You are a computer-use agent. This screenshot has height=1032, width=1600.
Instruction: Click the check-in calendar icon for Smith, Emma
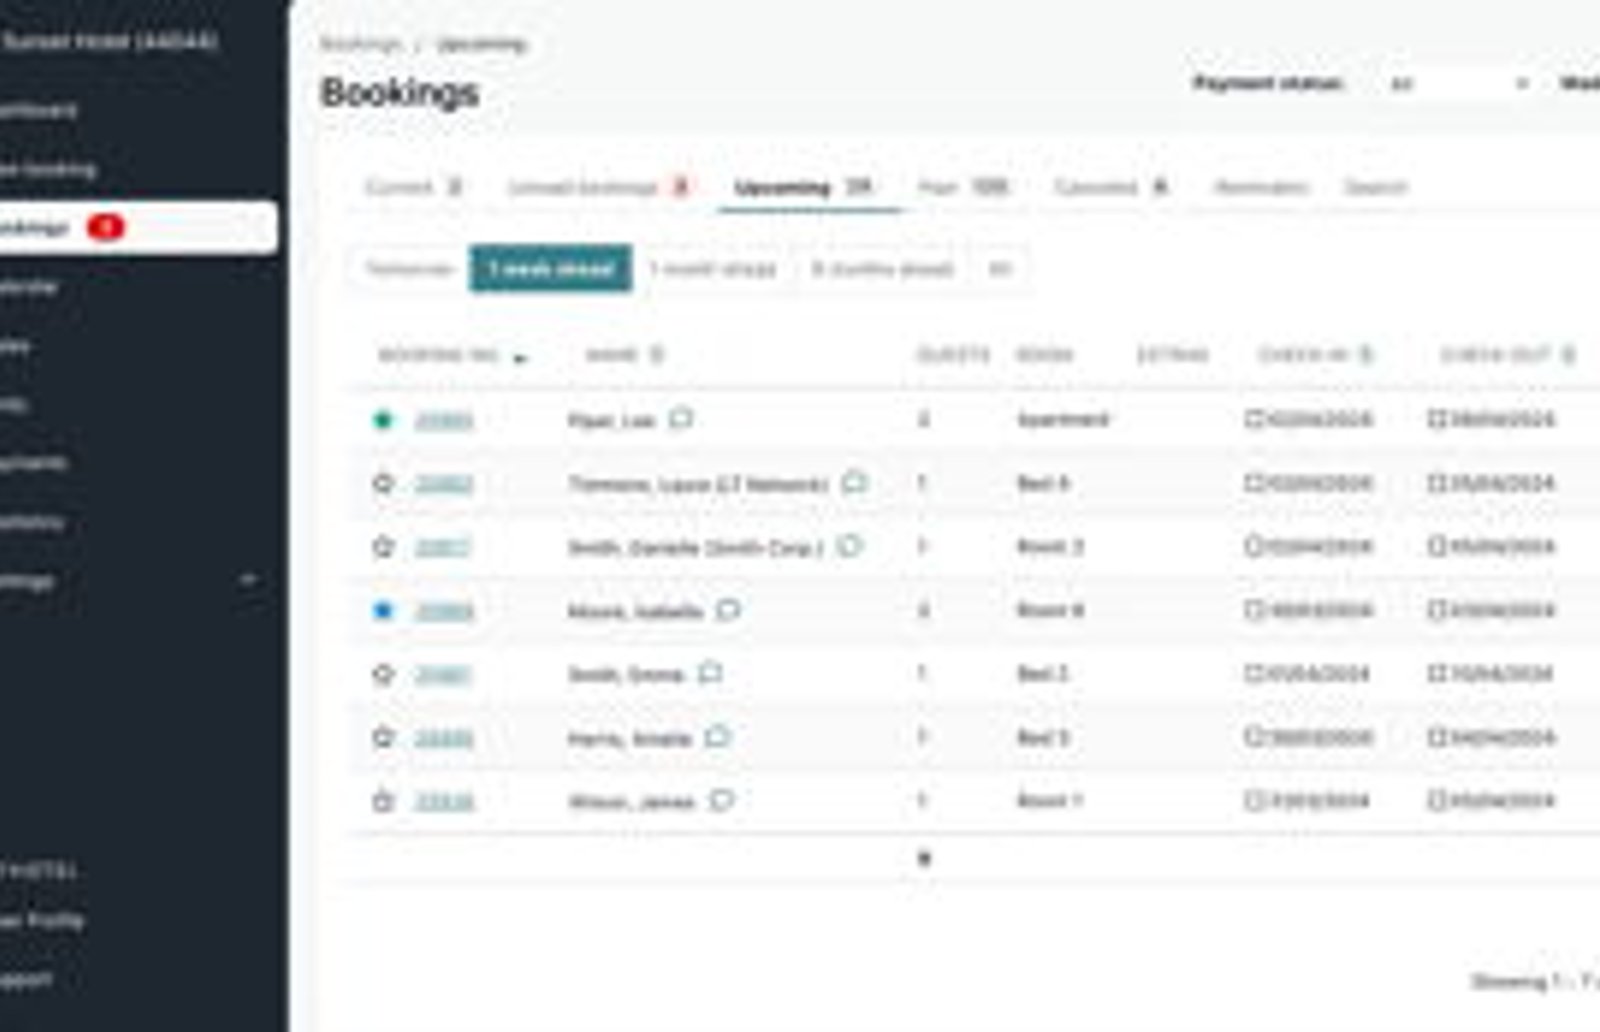click(1254, 673)
